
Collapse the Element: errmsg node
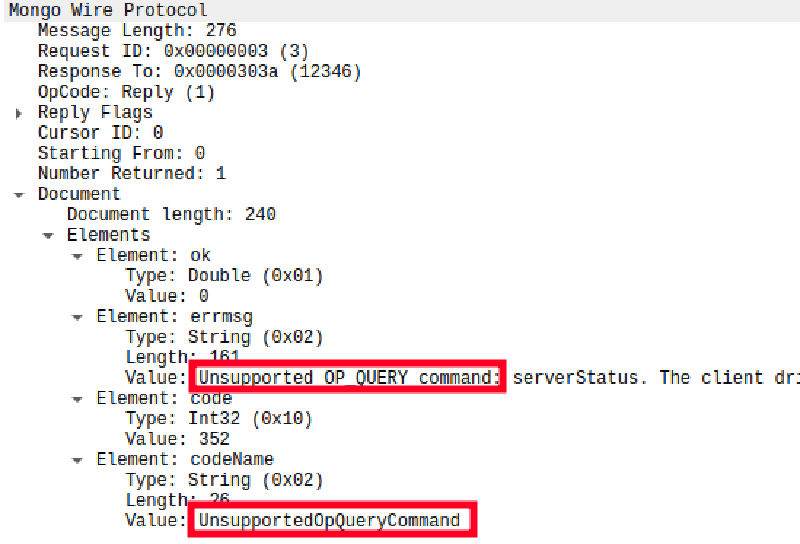[x=77, y=317]
